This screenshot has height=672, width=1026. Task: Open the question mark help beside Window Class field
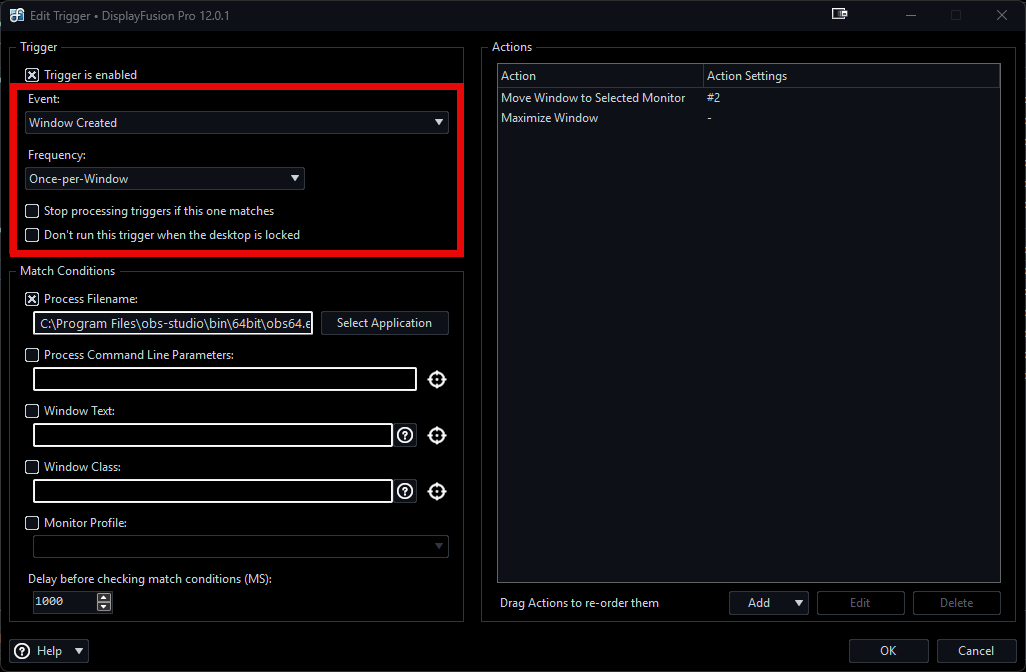[x=405, y=491]
